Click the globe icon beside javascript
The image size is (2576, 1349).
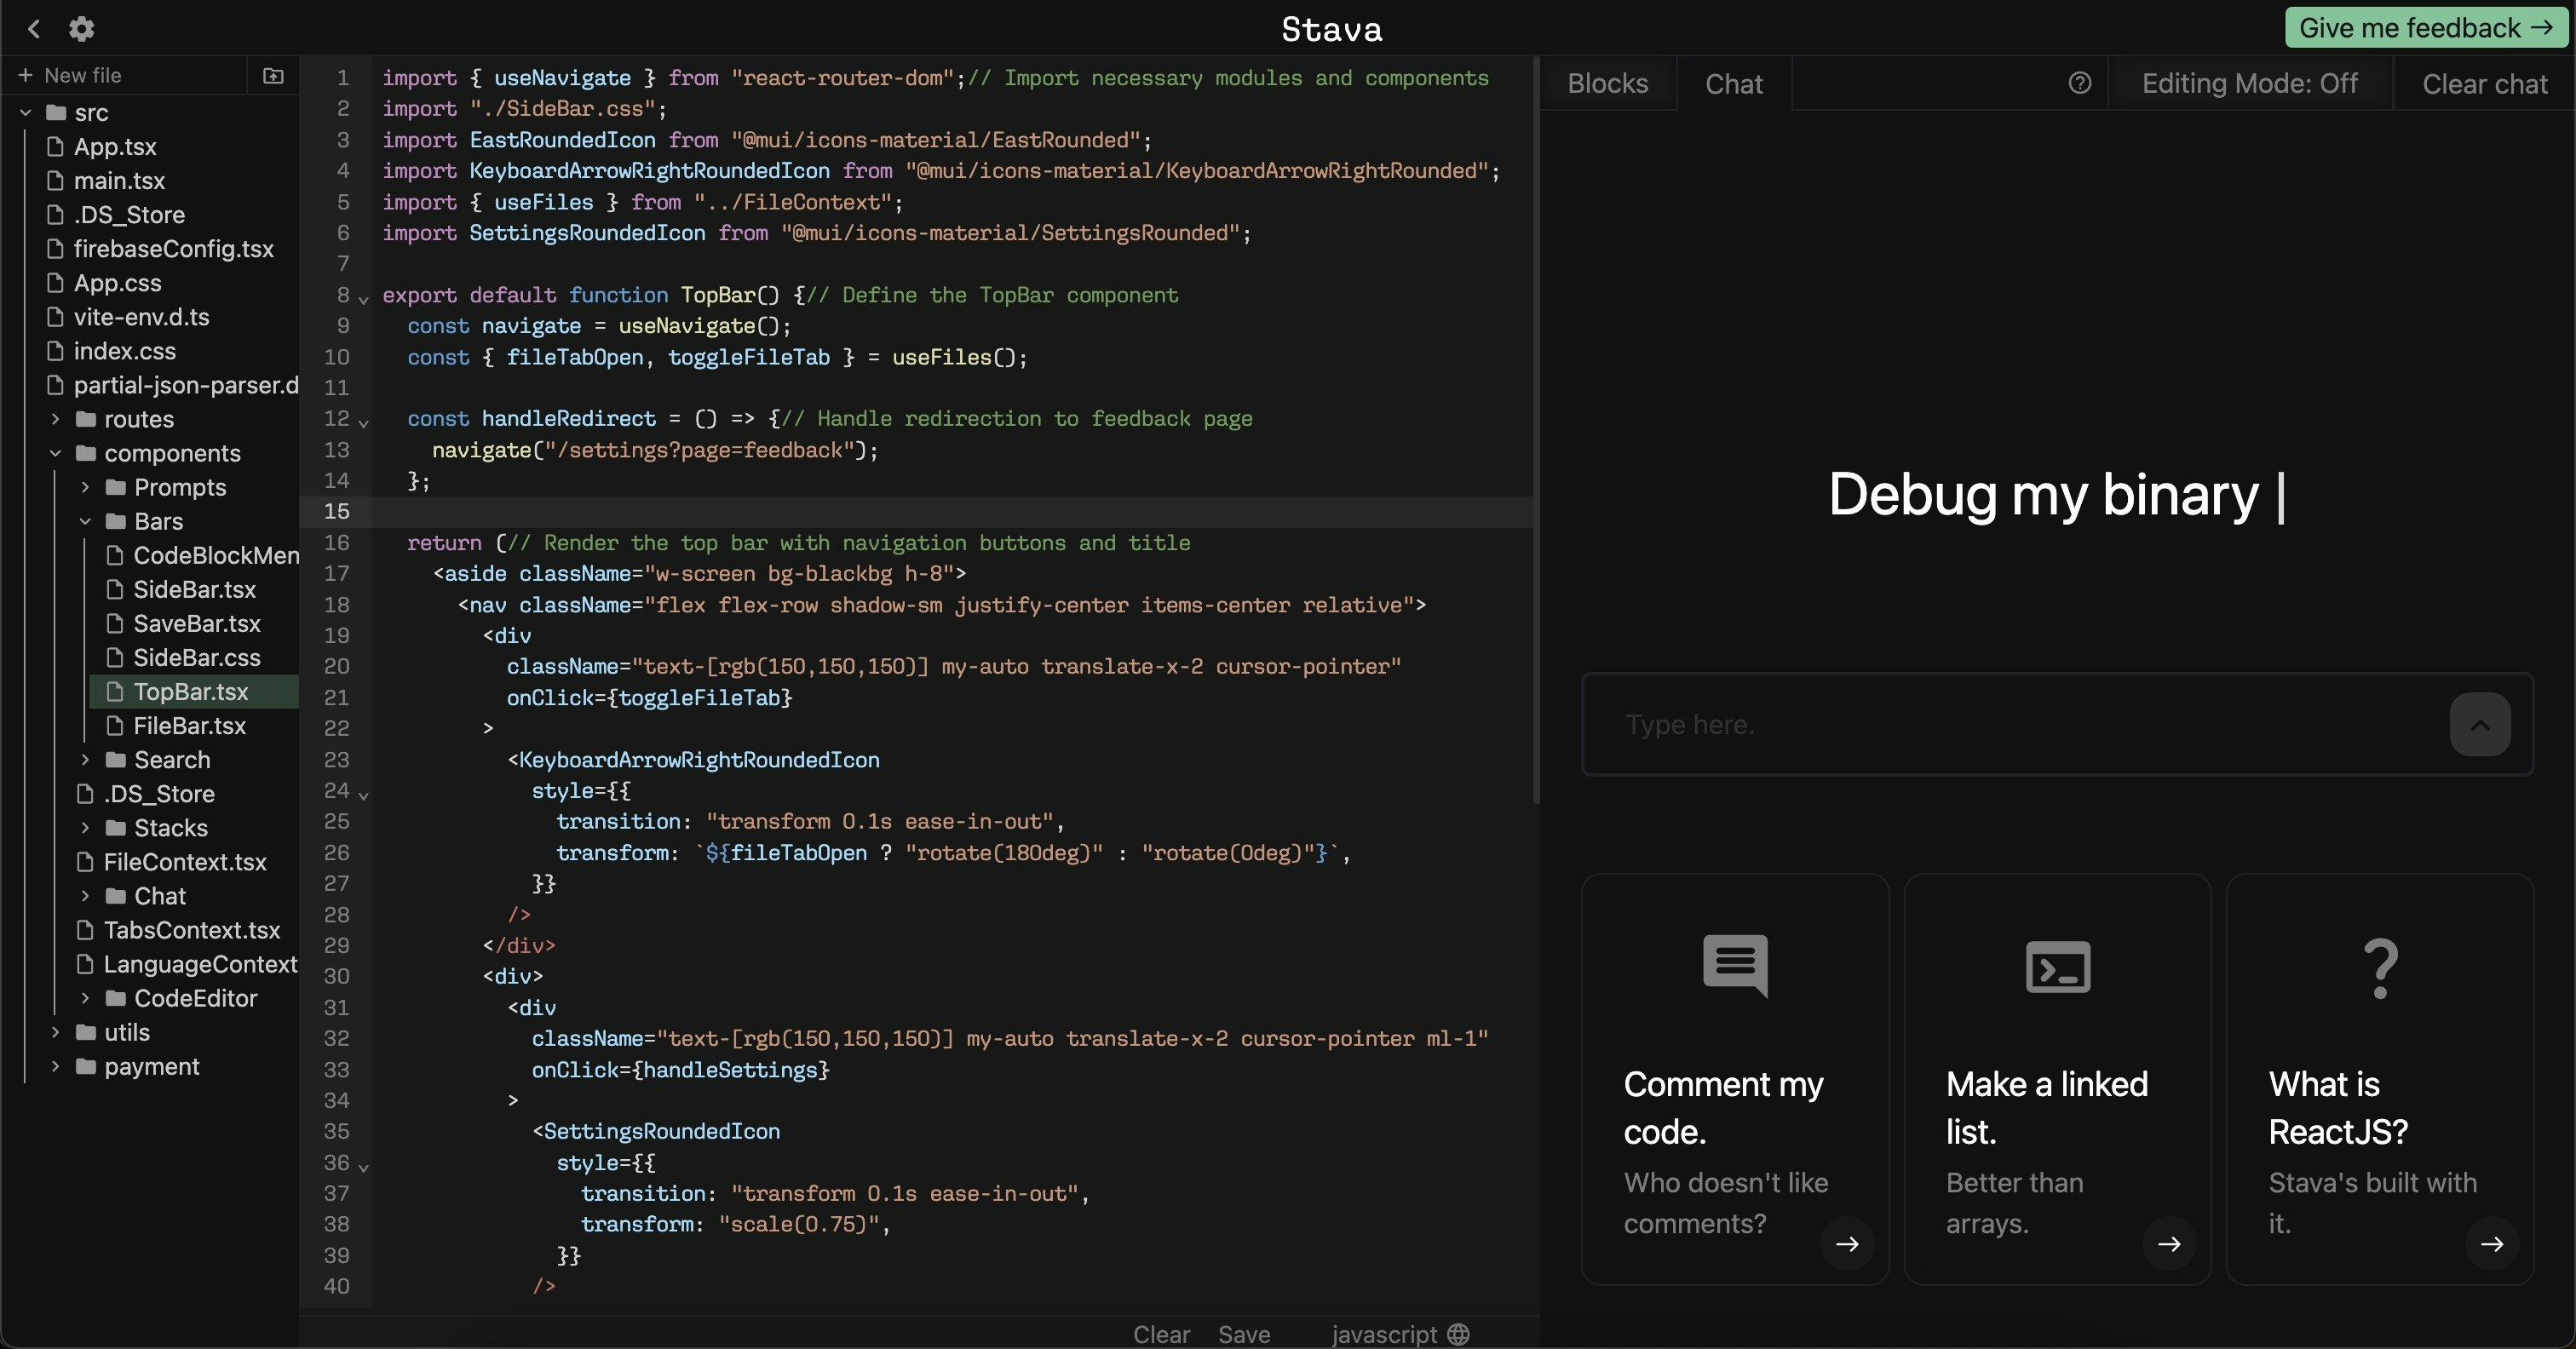click(x=1458, y=1334)
